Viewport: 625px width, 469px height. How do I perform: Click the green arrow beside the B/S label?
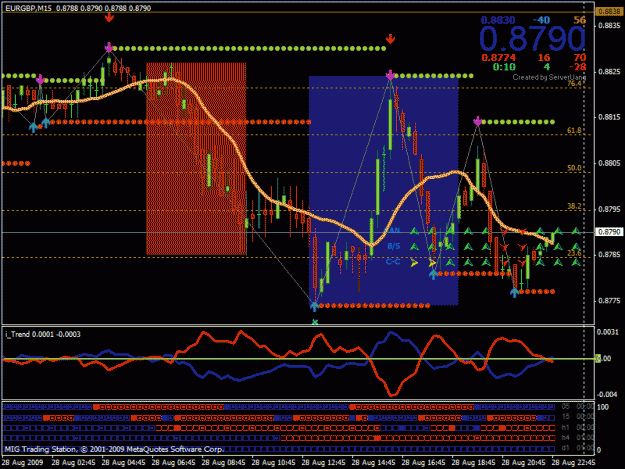tap(415, 247)
